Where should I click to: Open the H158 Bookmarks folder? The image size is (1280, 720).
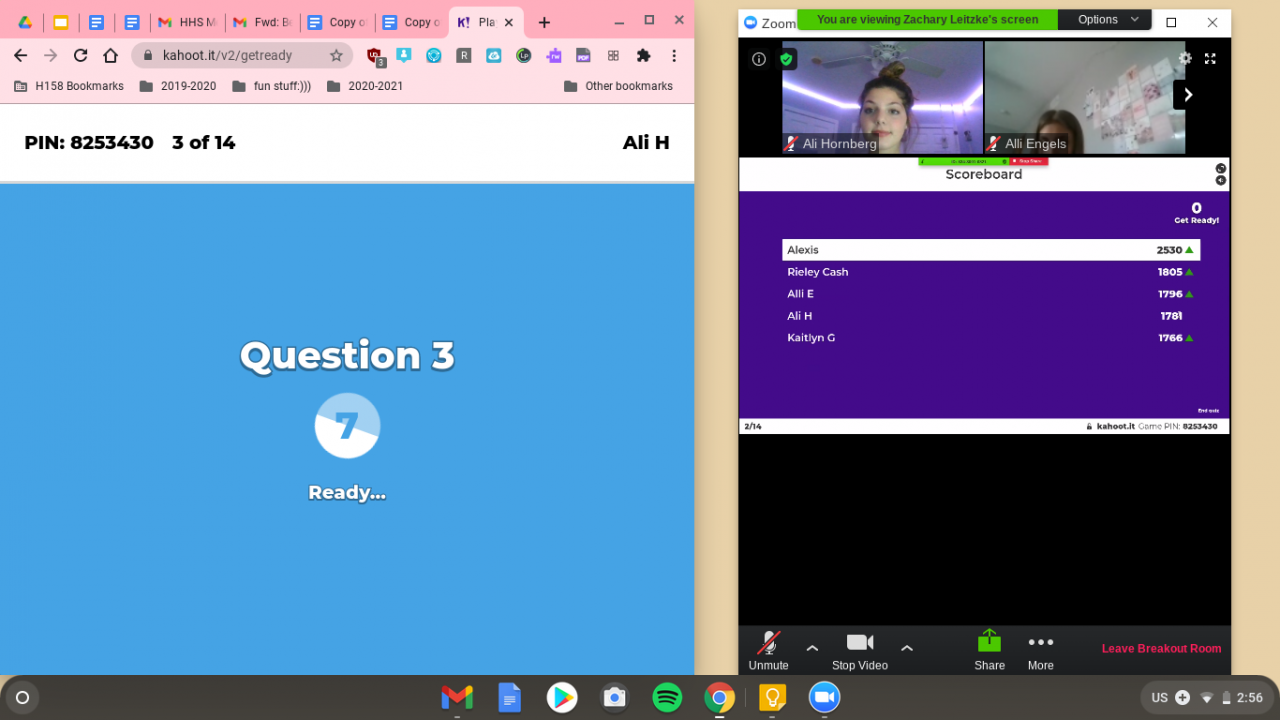[x=69, y=86]
